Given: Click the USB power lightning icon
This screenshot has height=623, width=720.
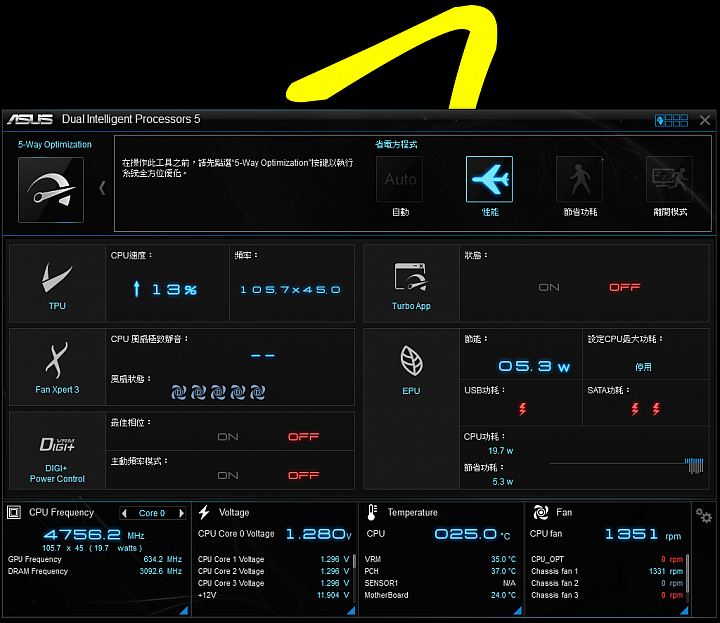Looking at the screenshot, I should click(x=523, y=409).
